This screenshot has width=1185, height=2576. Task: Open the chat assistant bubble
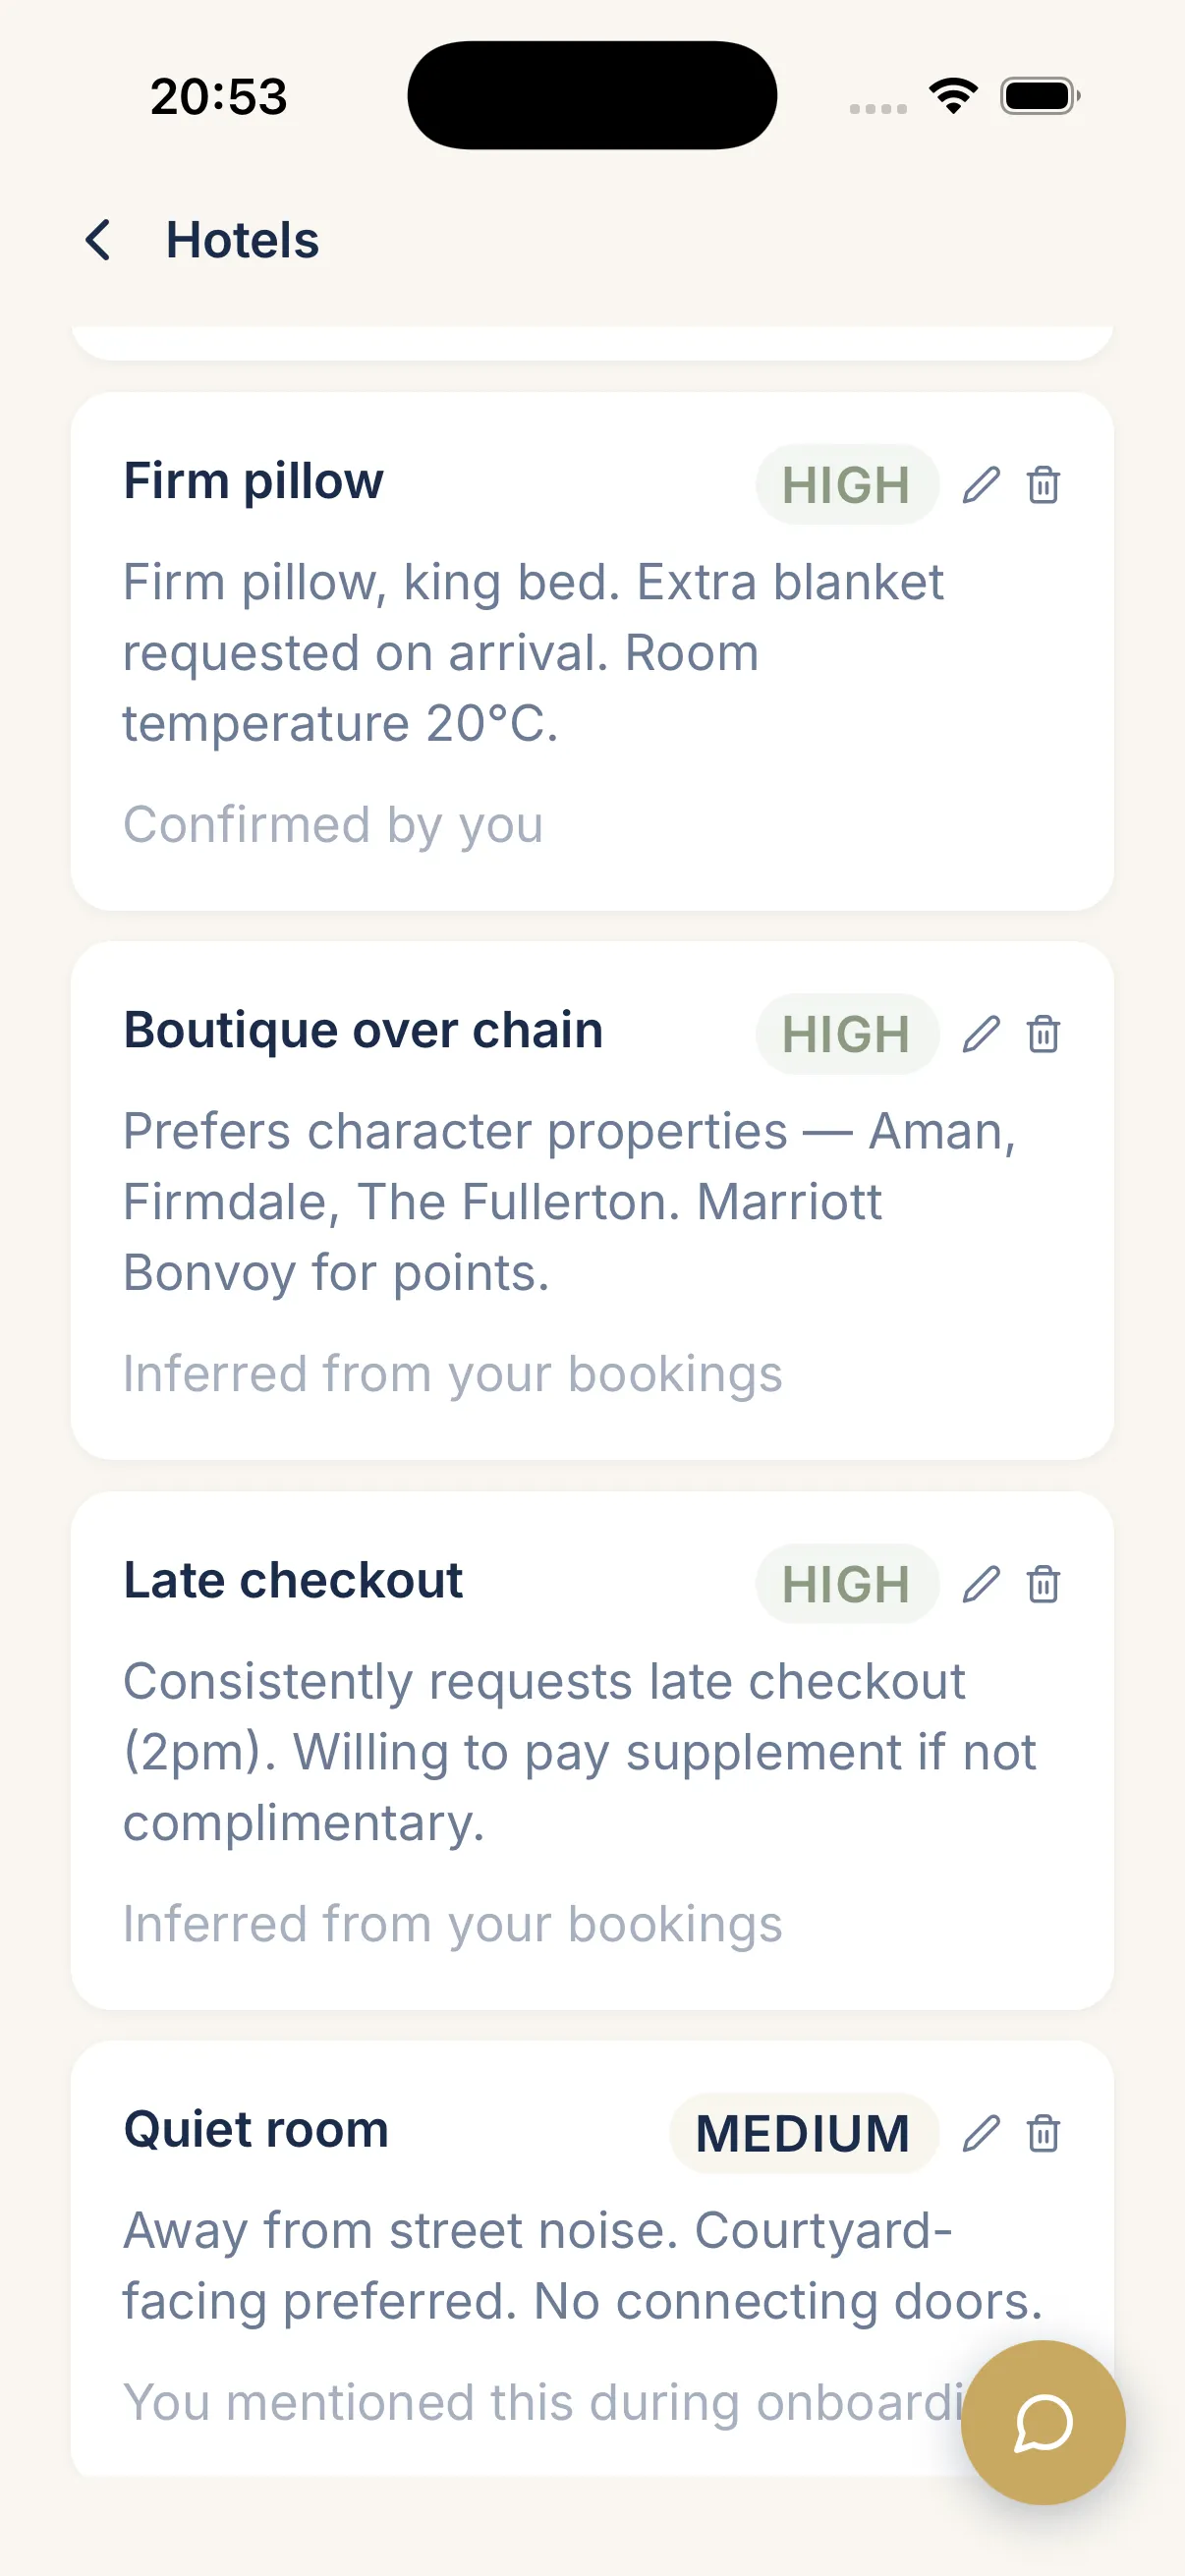1042,2422
